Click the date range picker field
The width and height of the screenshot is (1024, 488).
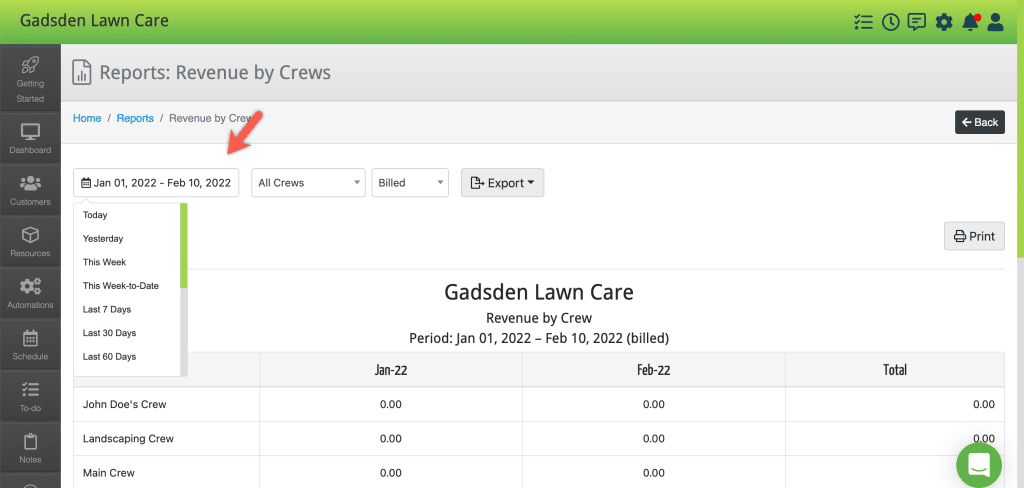click(x=156, y=183)
